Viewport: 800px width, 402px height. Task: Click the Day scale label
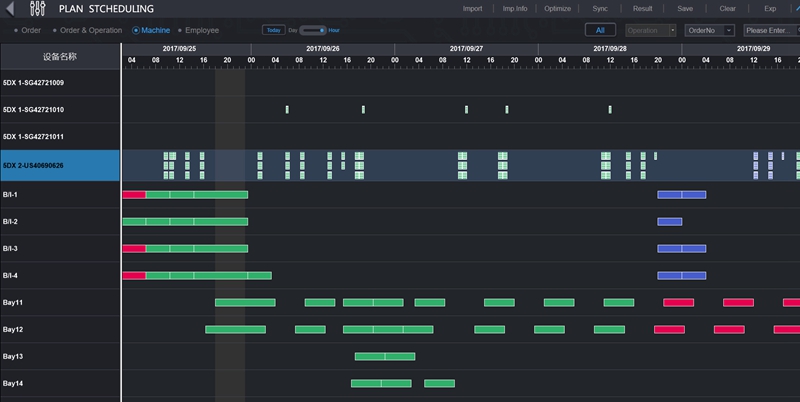coord(293,30)
